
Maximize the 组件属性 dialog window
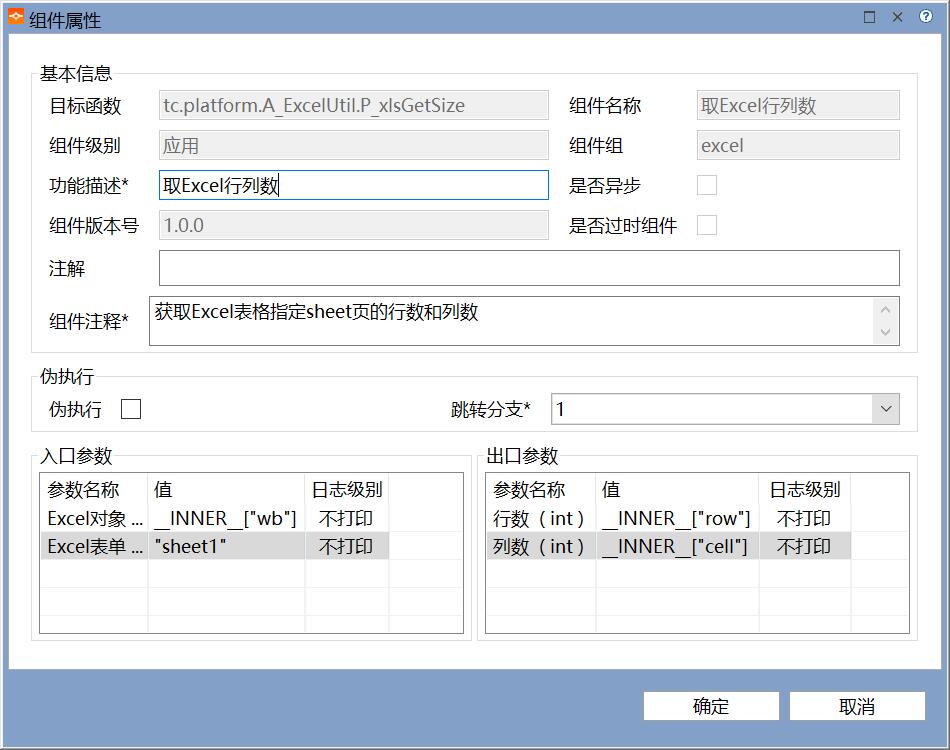click(869, 17)
